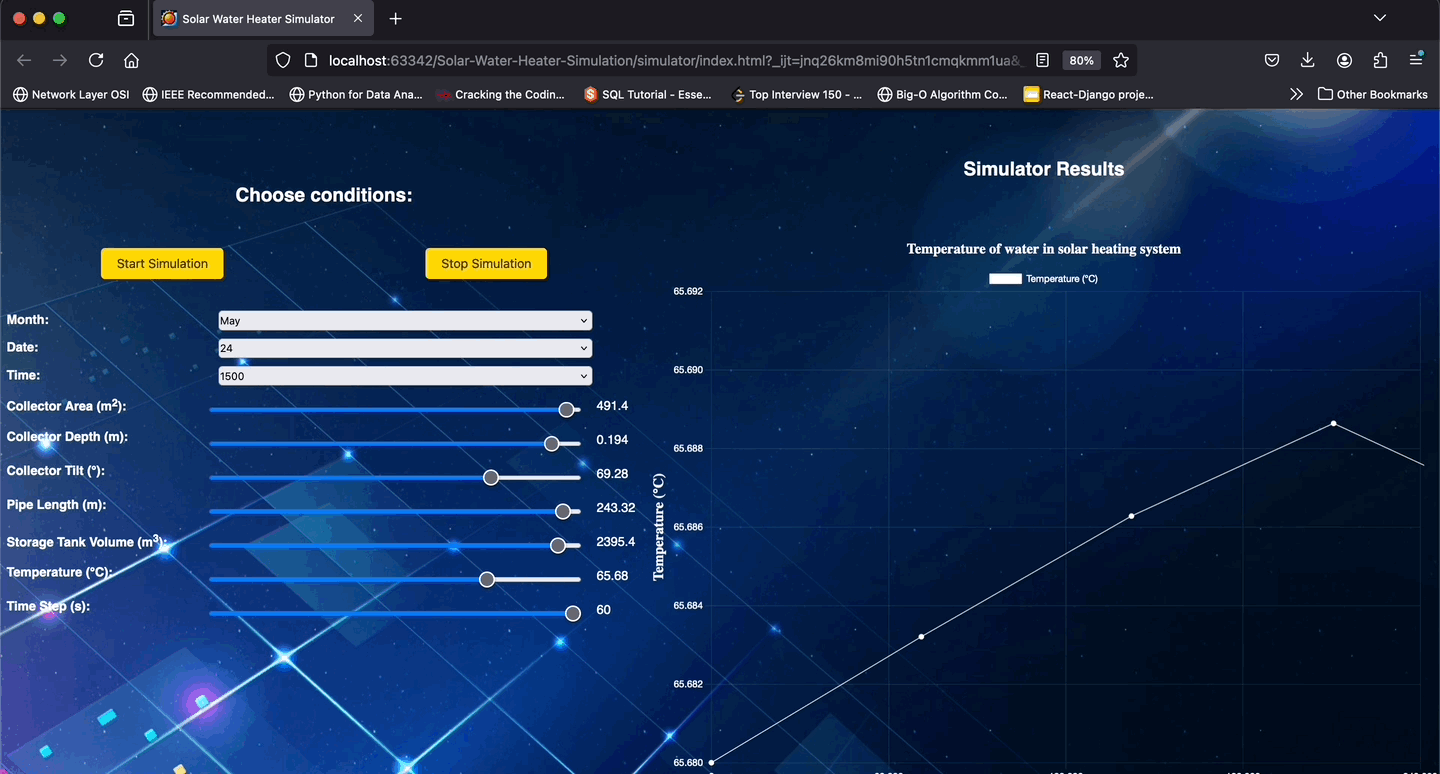1440x774 pixels.
Task: Open the Time dropdown showing 1500
Action: pos(405,376)
